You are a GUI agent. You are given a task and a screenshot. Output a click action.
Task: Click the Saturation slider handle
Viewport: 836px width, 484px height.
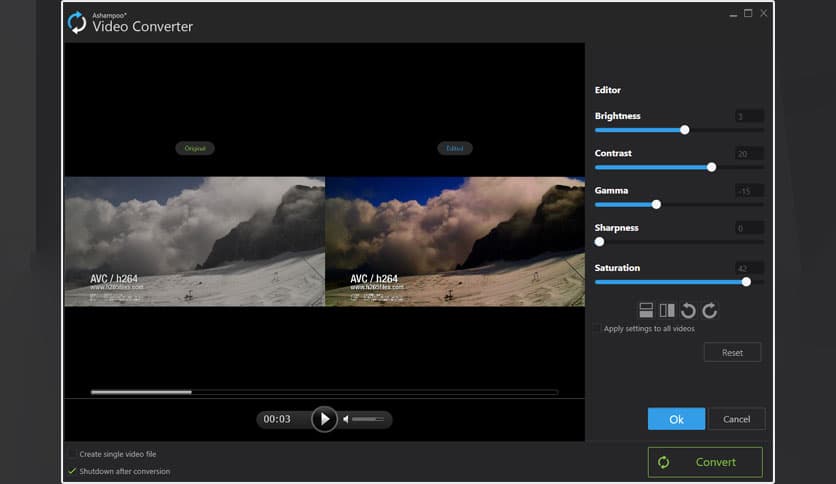click(746, 281)
